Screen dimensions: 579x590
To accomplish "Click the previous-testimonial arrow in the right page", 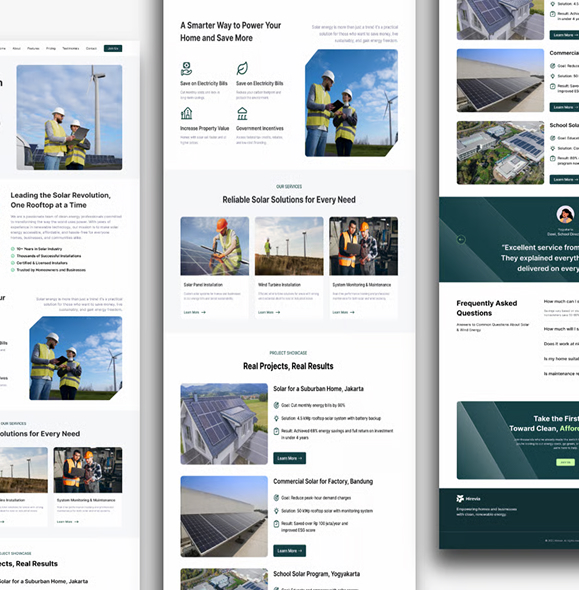I will coord(461,239).
